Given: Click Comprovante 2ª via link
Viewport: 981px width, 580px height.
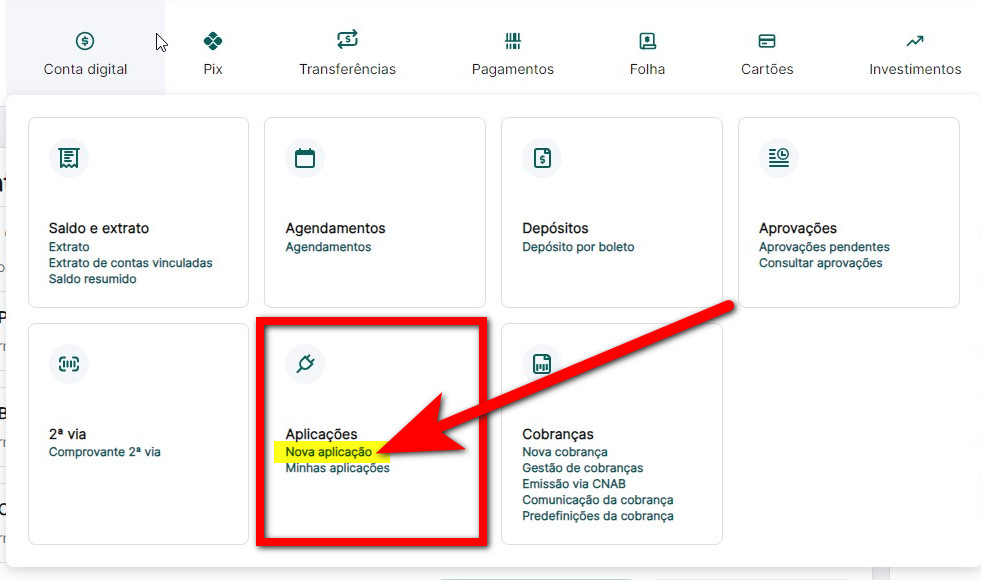Looking at the screenshot, I should coord(104,452).
